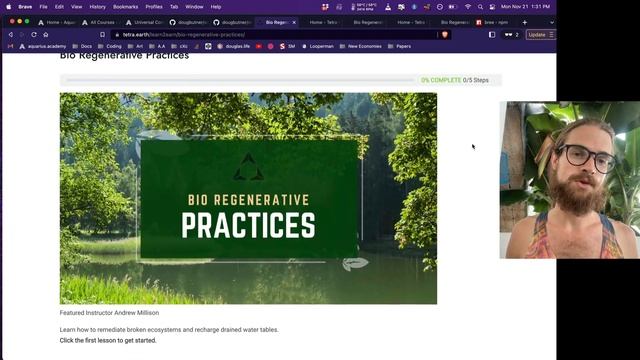Reload the current page
Screen dimensions: 640x360
(x=34, y=35)
